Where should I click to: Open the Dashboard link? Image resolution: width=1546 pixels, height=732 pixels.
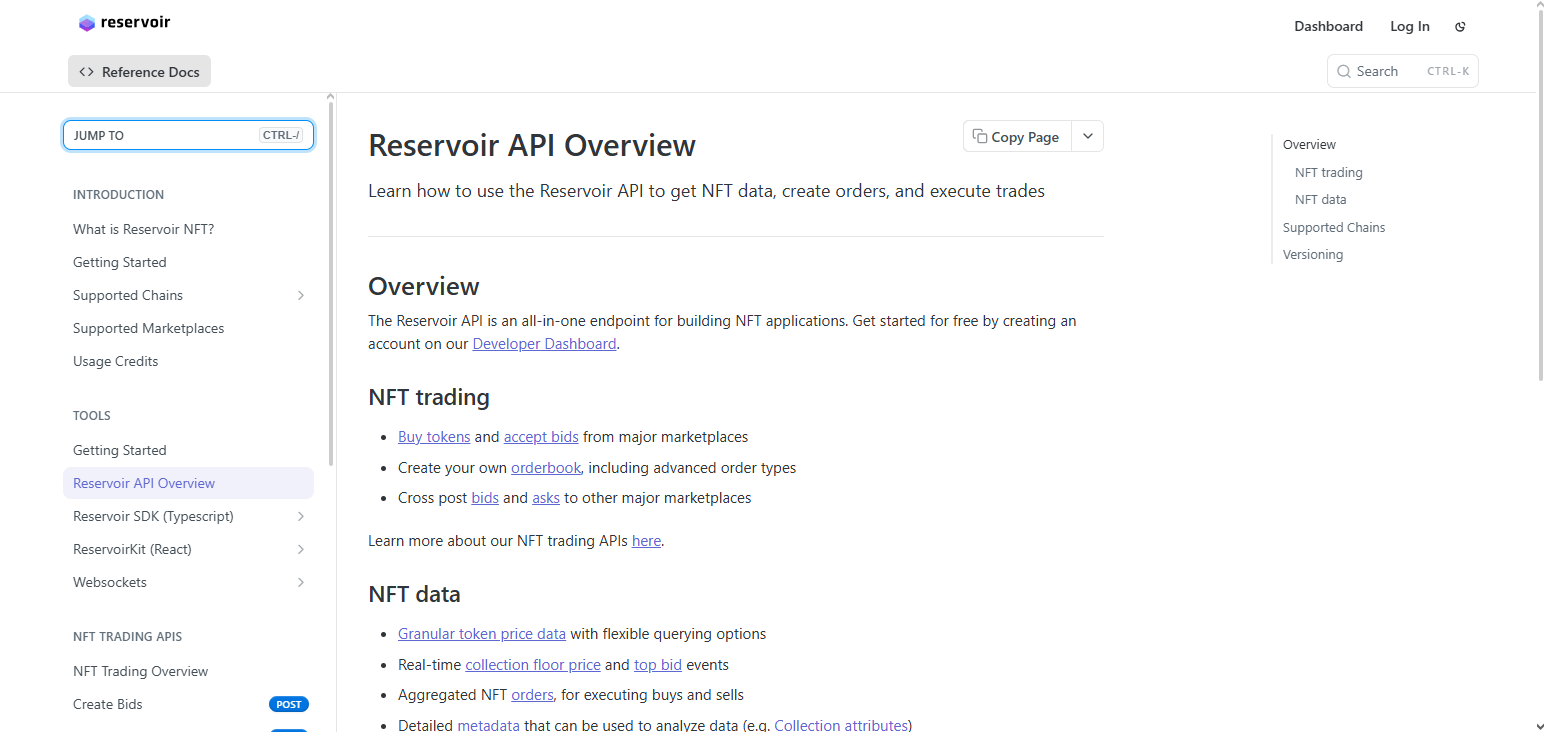1328,26
